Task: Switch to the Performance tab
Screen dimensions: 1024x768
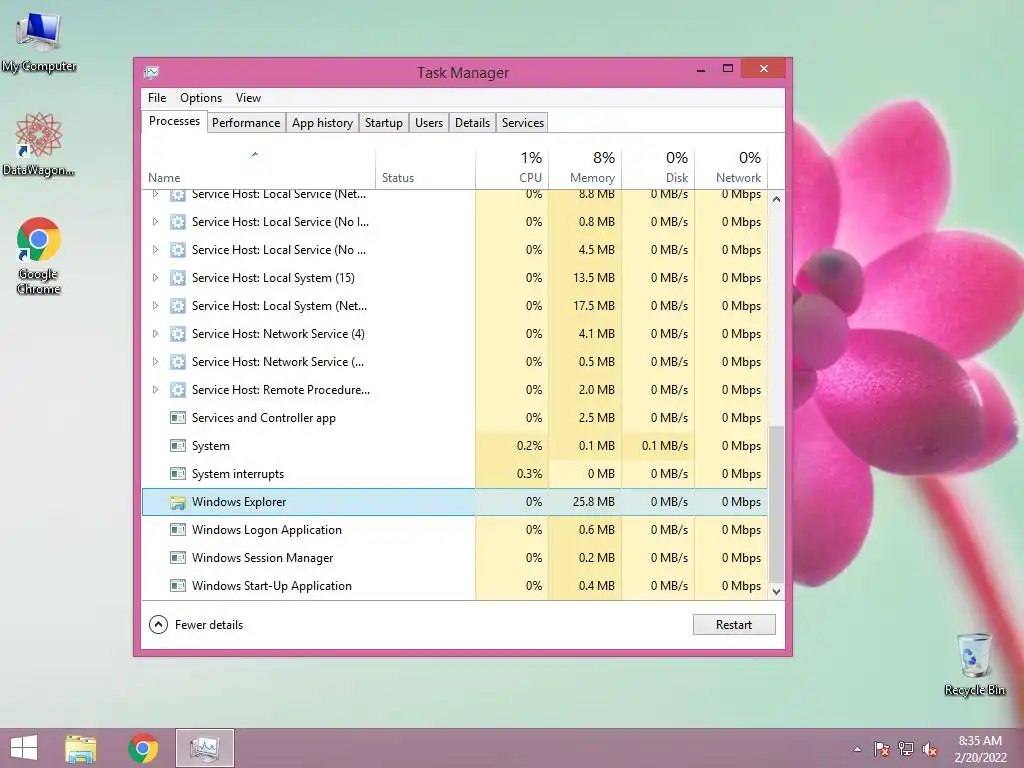Action: coord(246,123)
